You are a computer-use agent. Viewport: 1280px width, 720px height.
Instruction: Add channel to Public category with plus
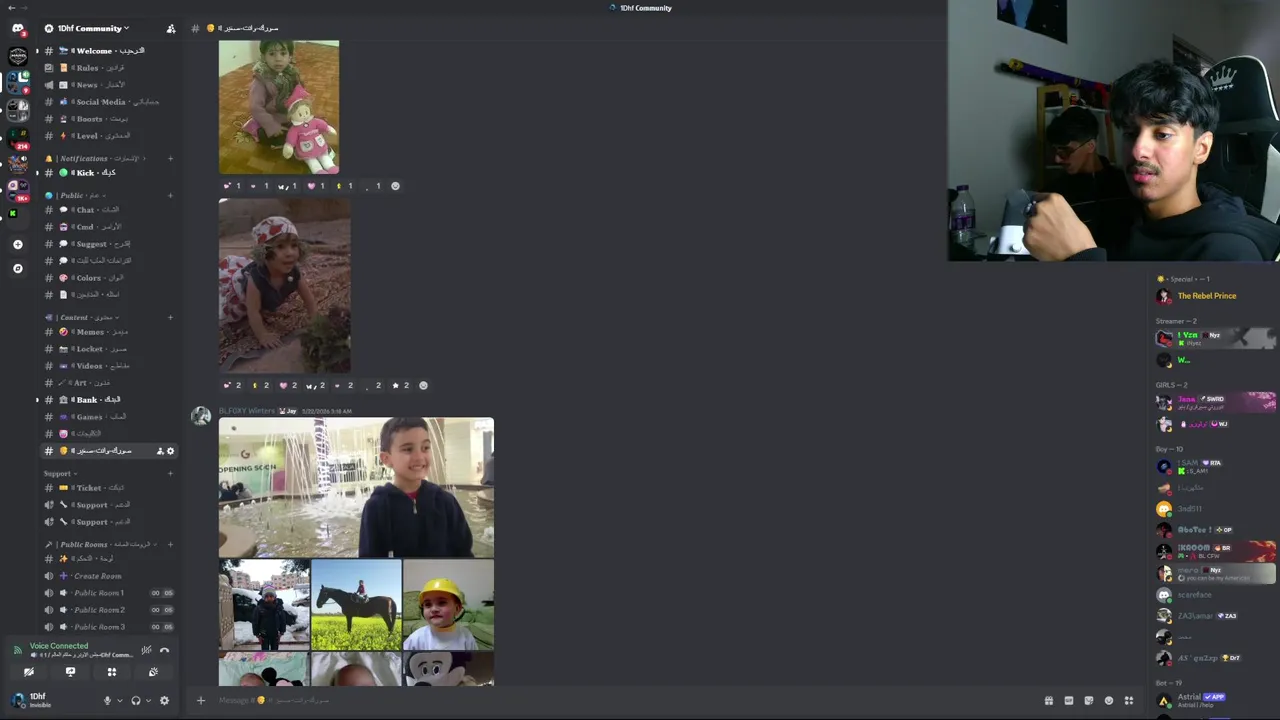tap(170, 195)
